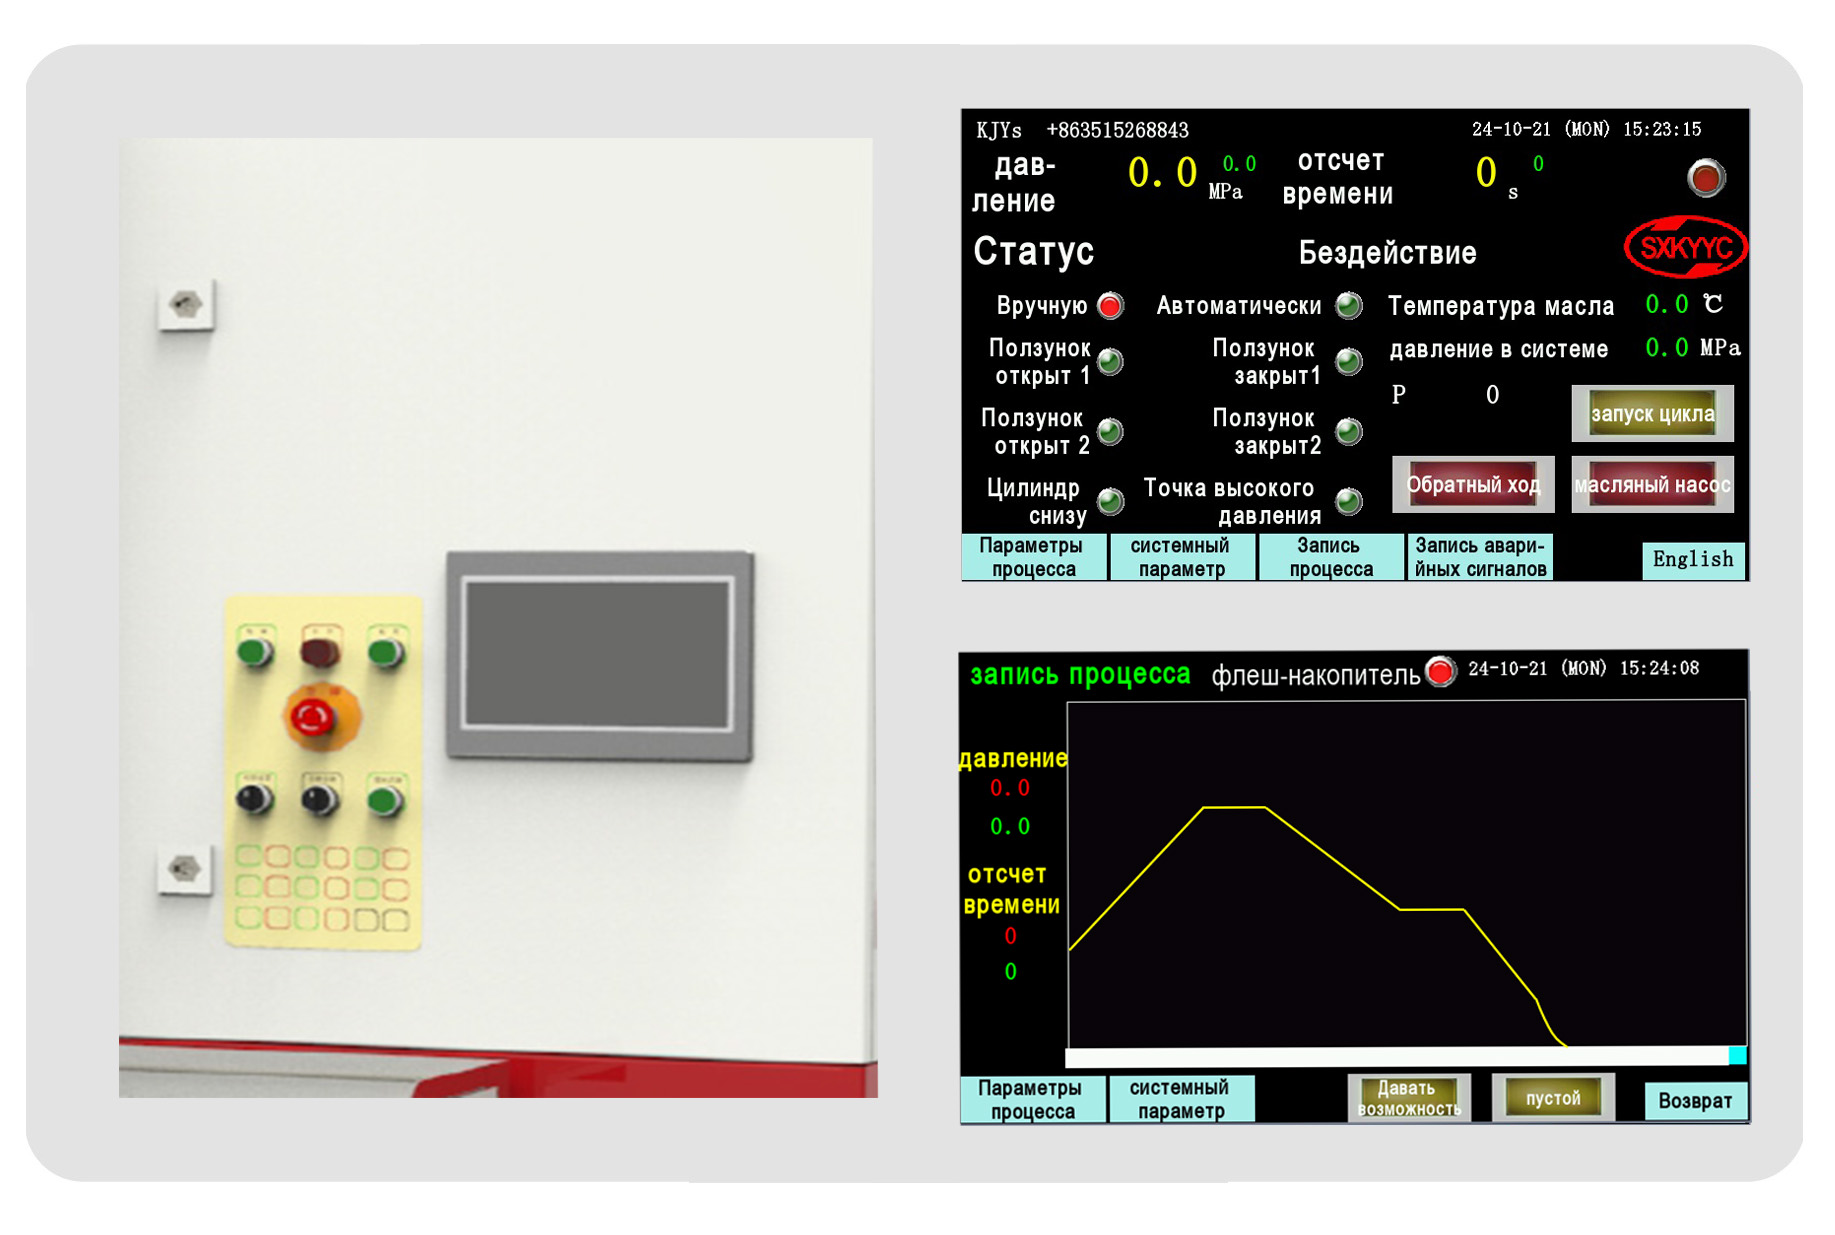Click the SXKYYC red logo
Screen dimensions: 1835x1235
(1684, 248)
